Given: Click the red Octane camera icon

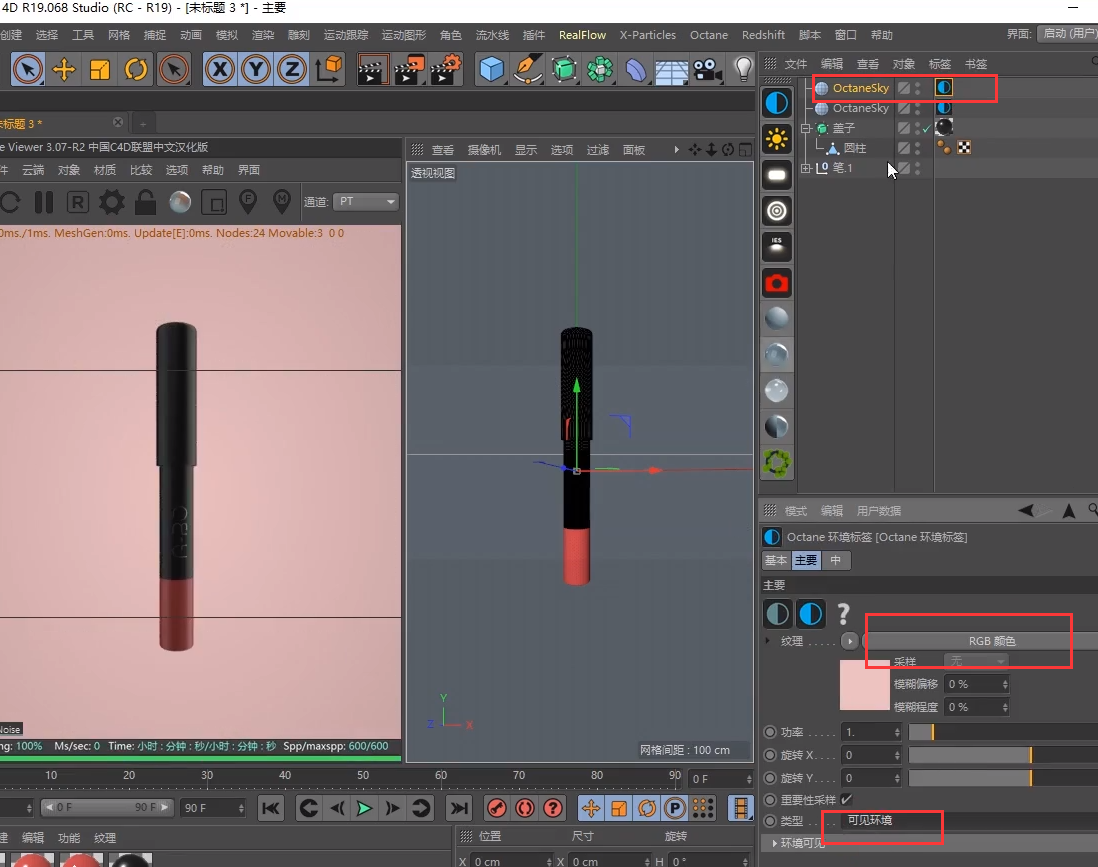Looking at the screenshot, I should 777,283.
